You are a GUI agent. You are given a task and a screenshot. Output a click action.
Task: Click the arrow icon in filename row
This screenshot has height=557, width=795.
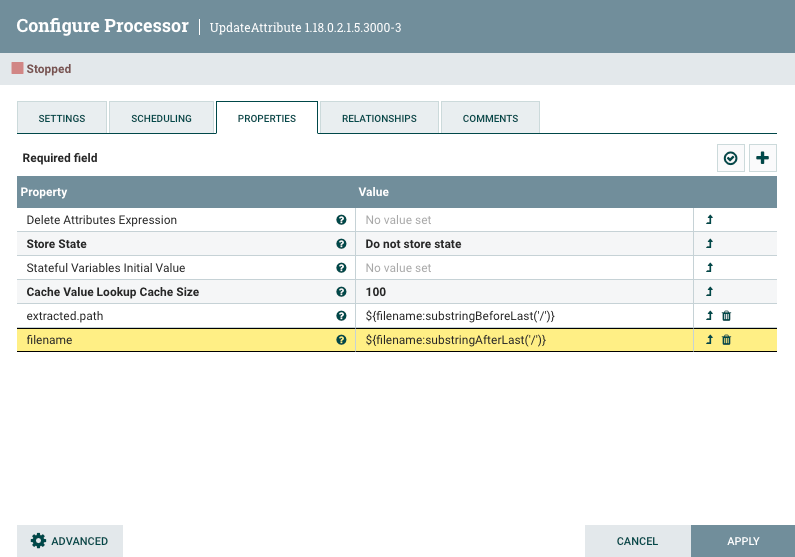pyautogui.click(x=710, y=340)
